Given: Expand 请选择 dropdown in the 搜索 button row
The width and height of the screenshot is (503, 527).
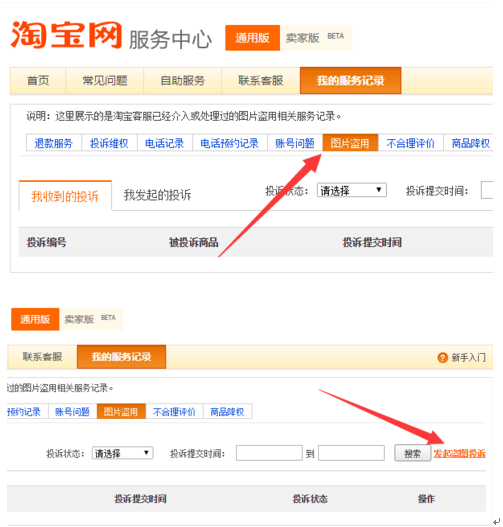Looking at the screenshot, I should tap(122, 453).
